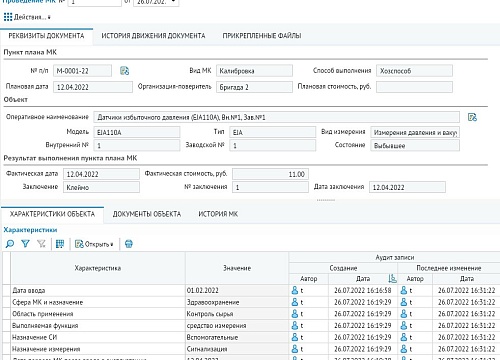Open the document date dropdown arrow
The width and height of the screenshot is (500, 360).
click(174, 2)
